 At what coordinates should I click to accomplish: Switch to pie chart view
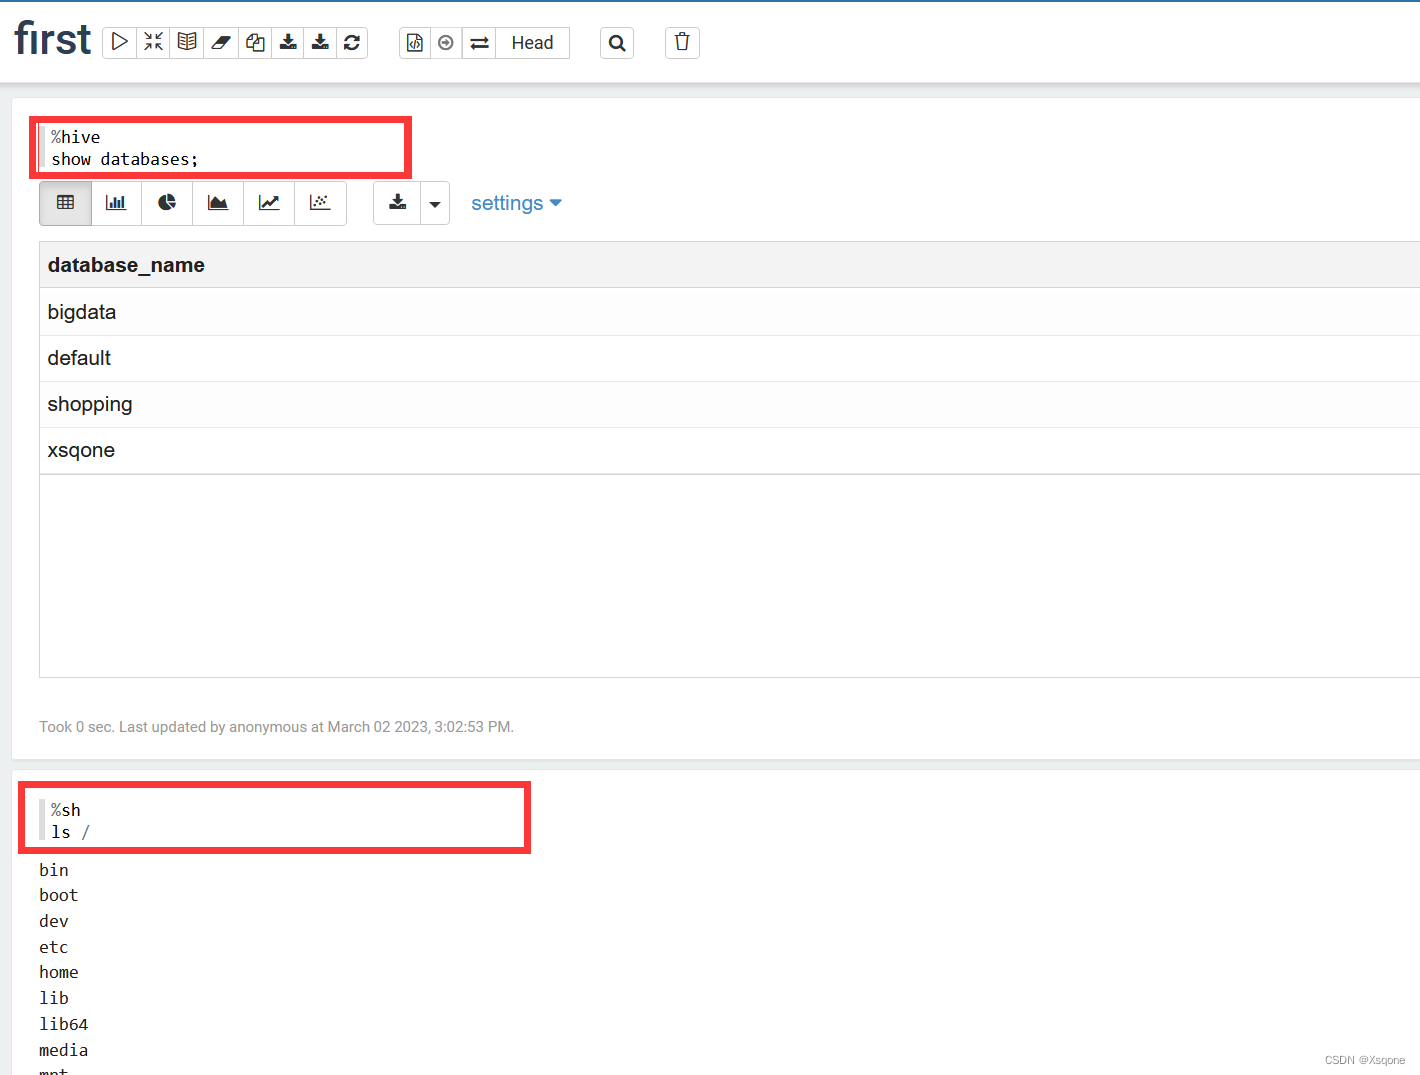167,203
